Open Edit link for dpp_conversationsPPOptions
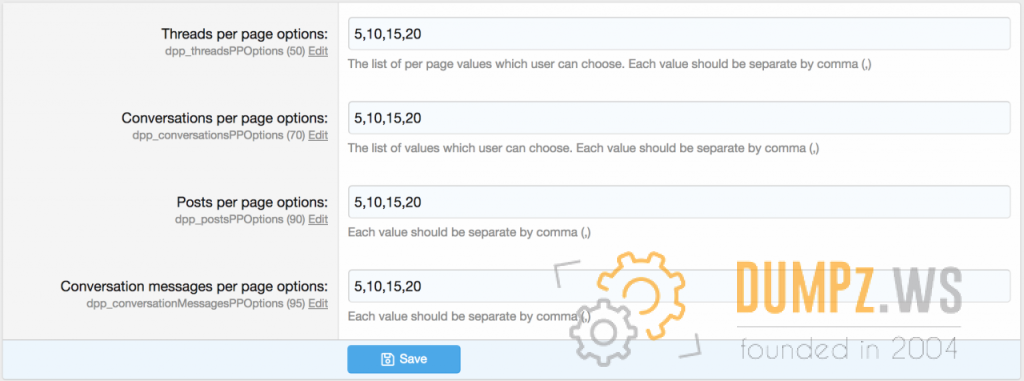The height and width of the screenshot is (381, 1024). coord(318,135)
